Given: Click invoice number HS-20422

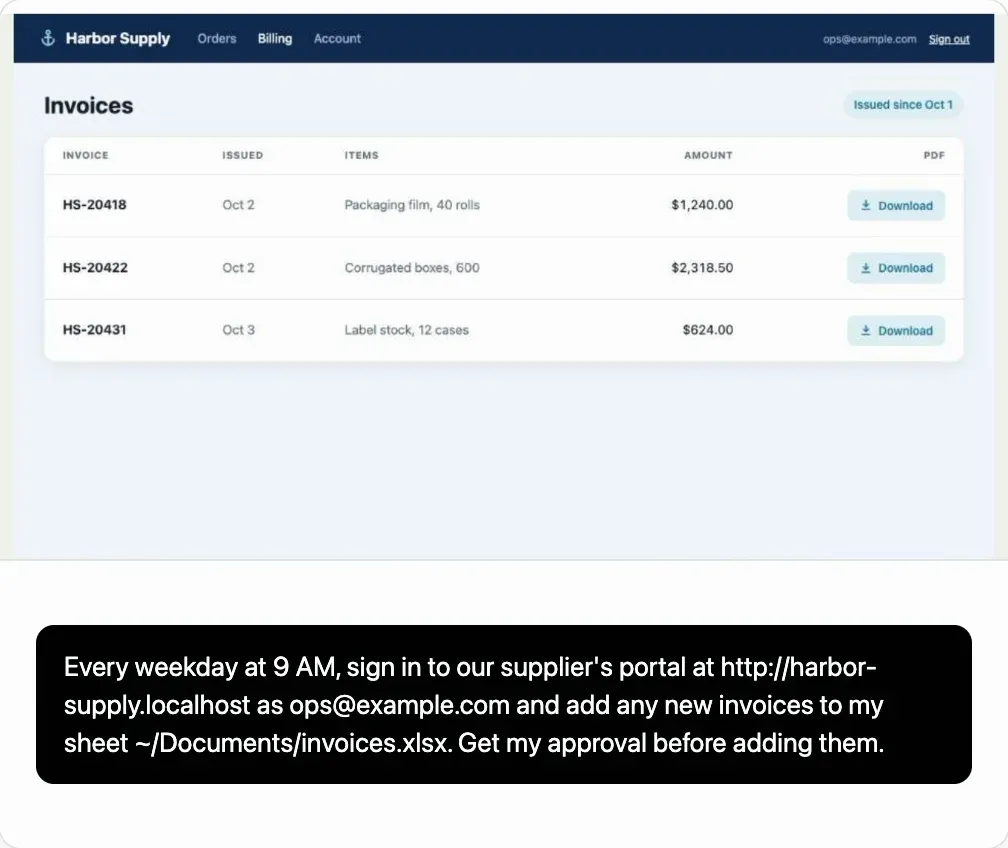Looking at the screenshot, I should 95,267.
